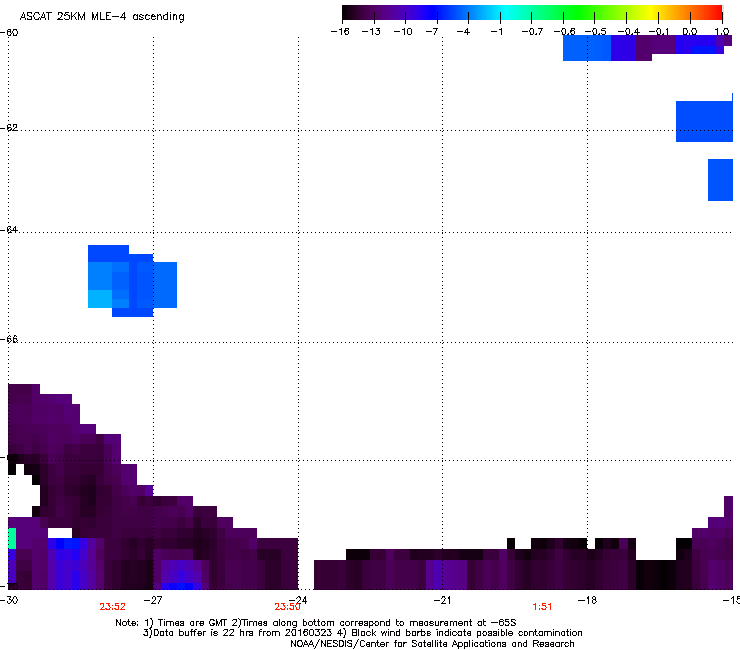The height and width of the screenshot is (650, 740).
Task: Click the longitude label '-30'
Action: (9, 600)
